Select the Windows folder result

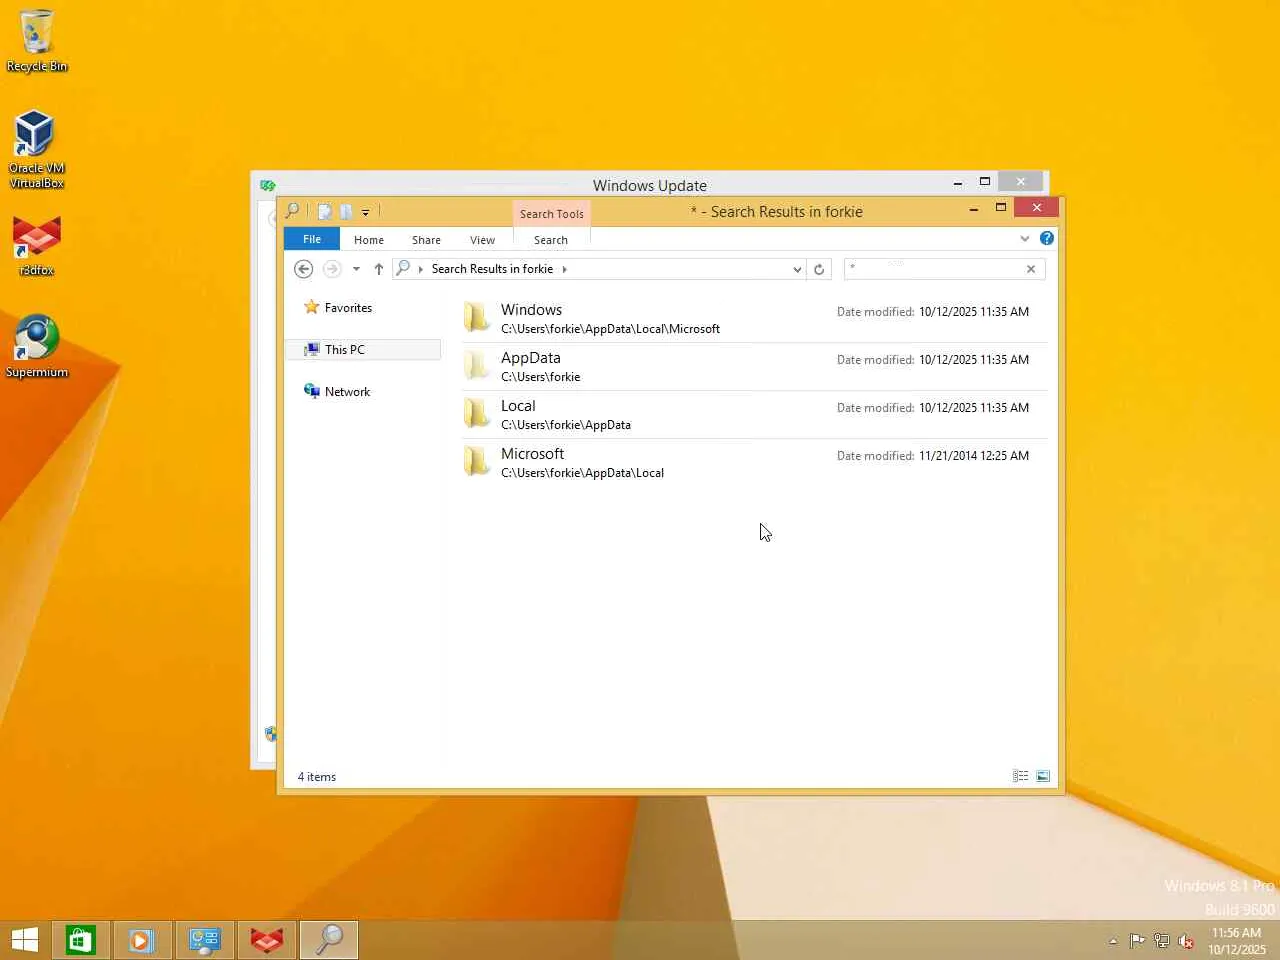point(754,318)
